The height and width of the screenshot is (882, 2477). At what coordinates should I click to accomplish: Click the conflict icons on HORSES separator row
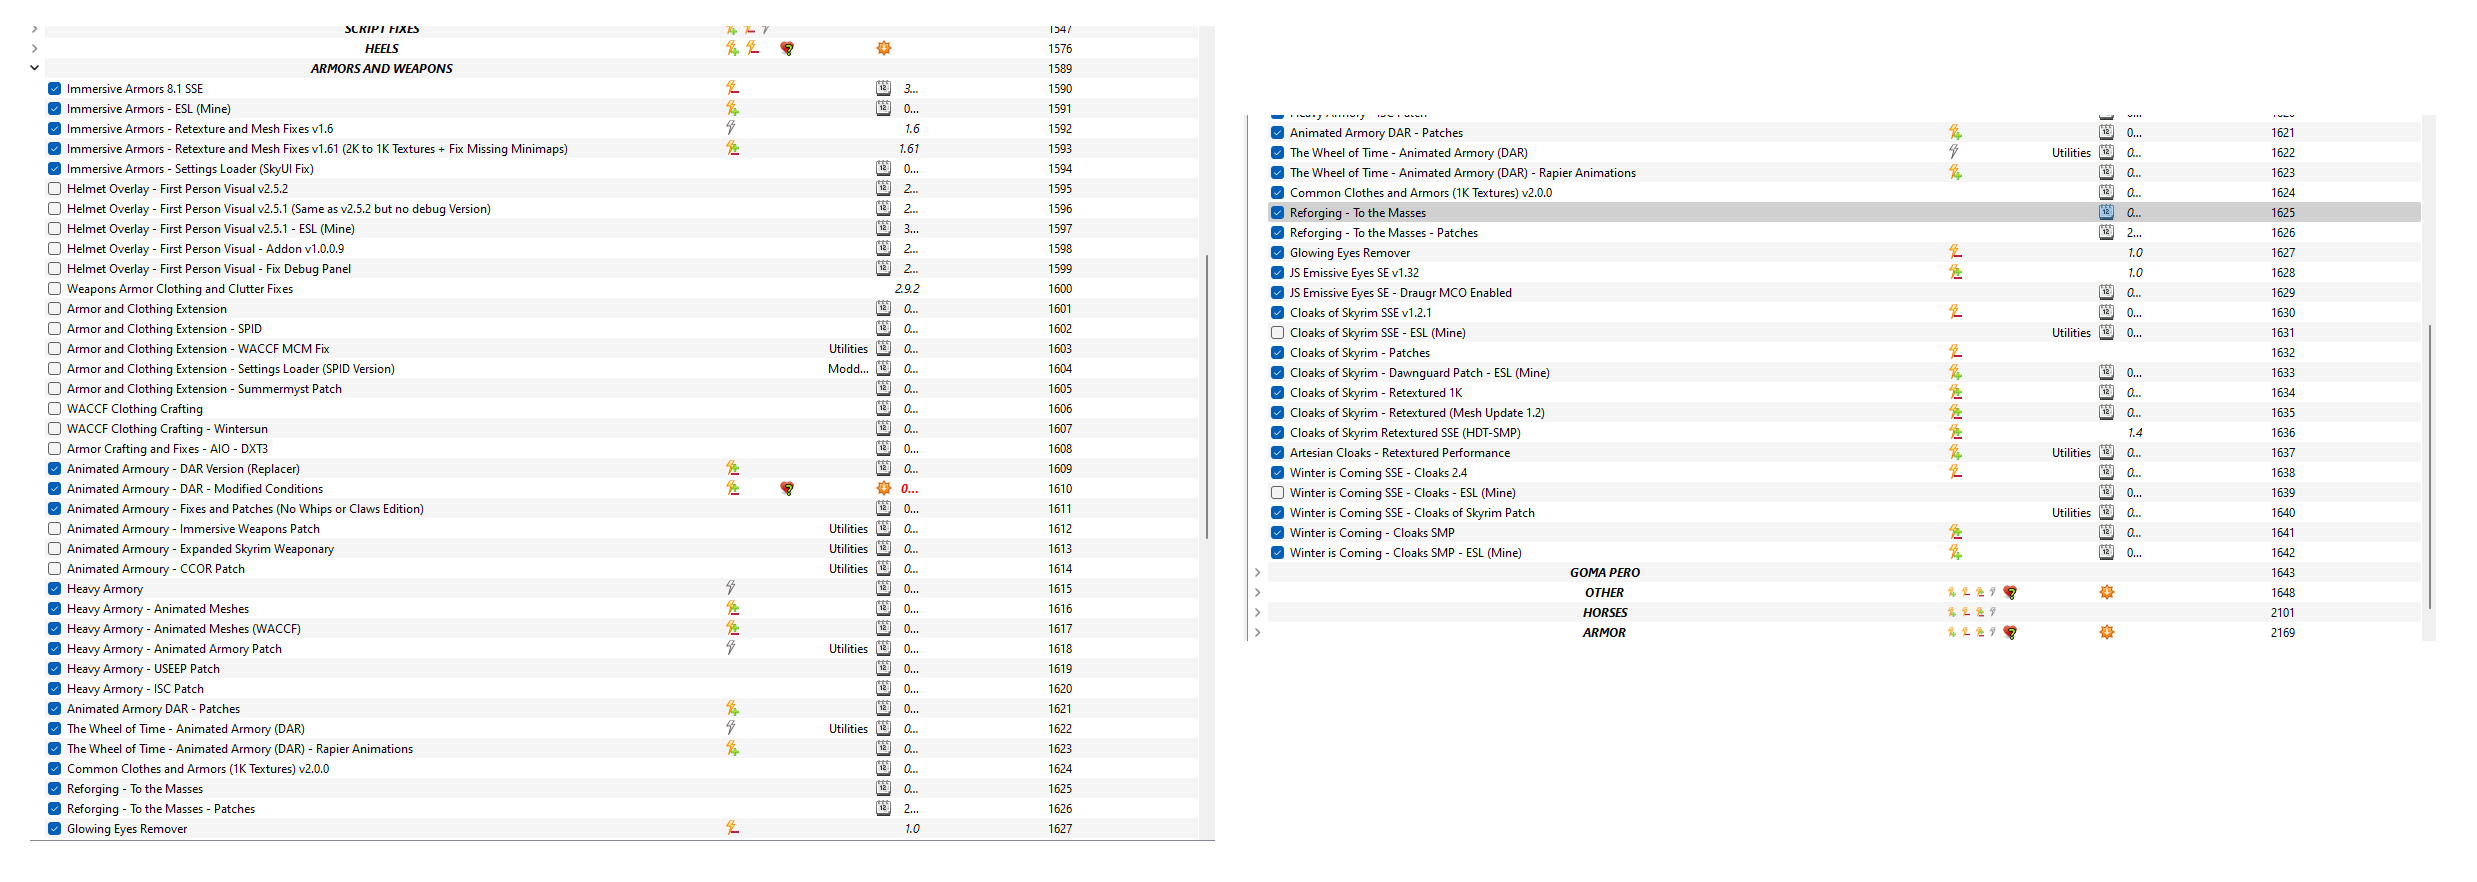click(1972, 612)
